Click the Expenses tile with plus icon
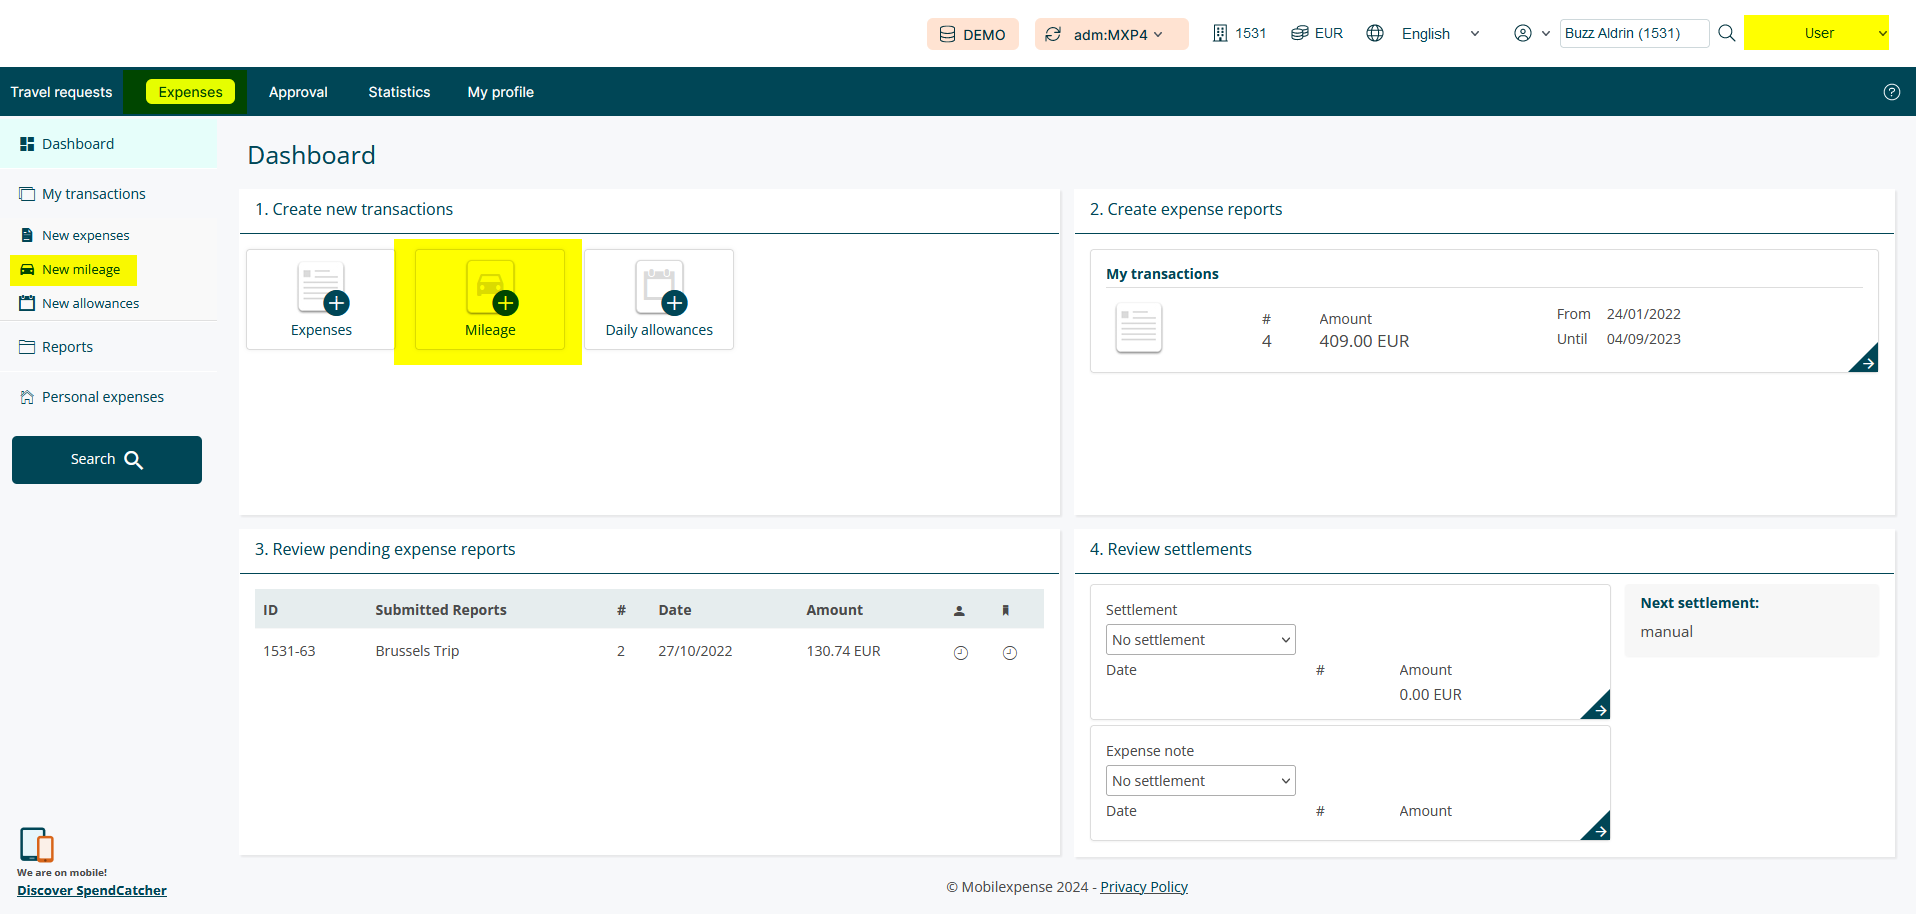1916x914 pixels. [321, 299]
